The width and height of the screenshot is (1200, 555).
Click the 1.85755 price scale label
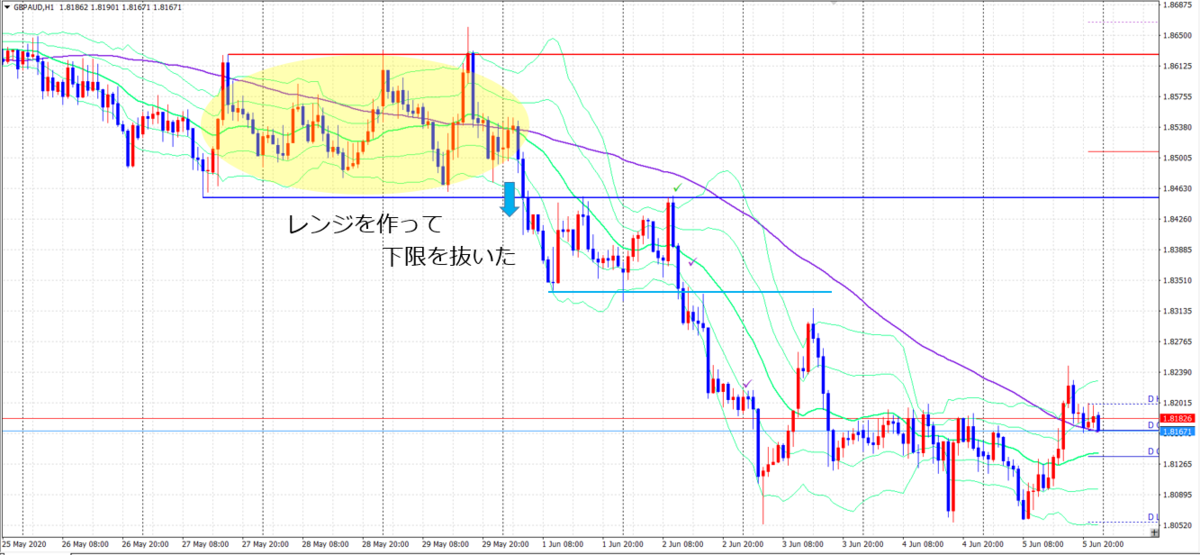click(x=1180, y=97)
